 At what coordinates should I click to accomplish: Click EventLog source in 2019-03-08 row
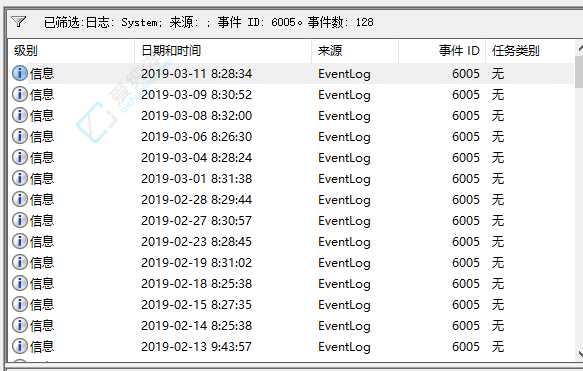tap(344, 116)
